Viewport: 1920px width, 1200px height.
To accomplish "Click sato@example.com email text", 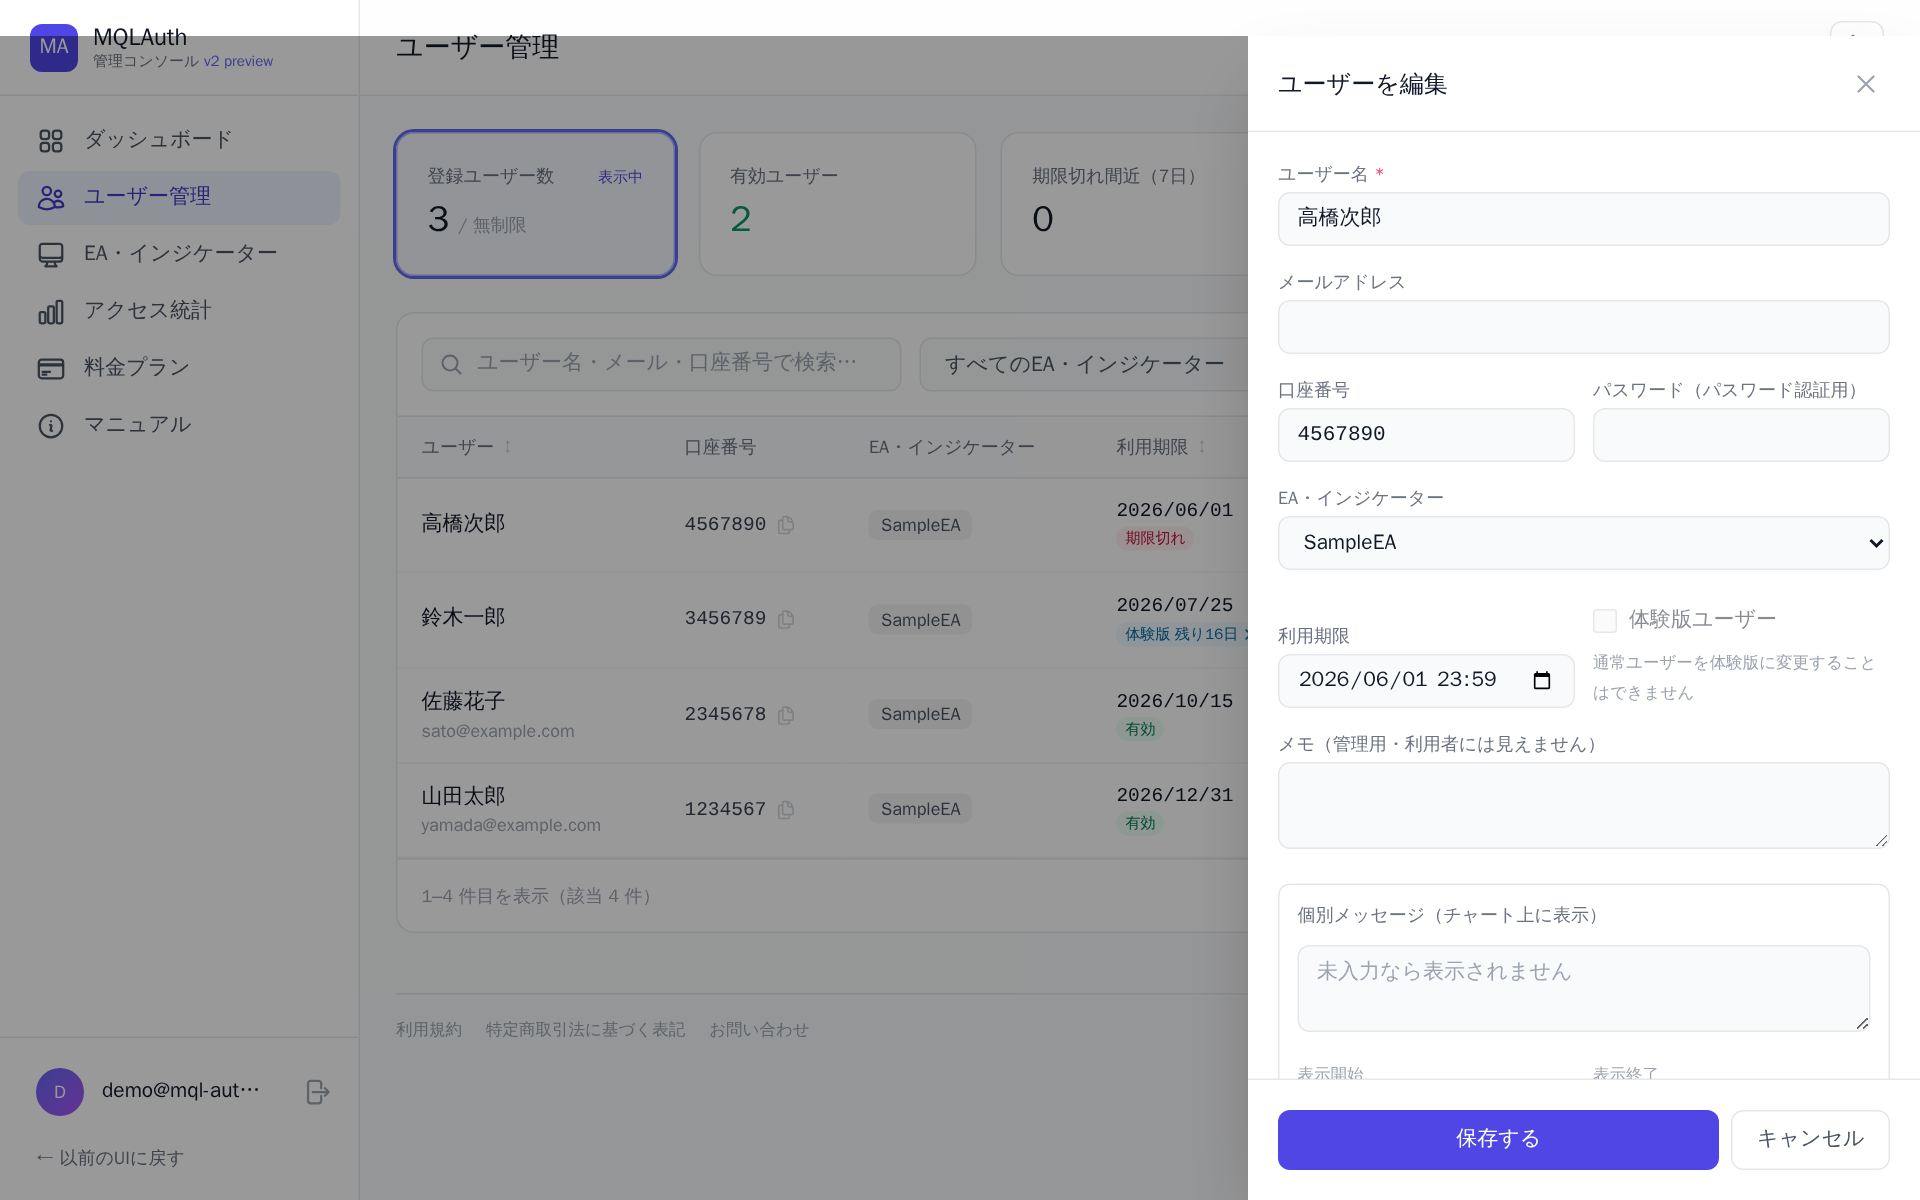I will [x=498, y=731].
